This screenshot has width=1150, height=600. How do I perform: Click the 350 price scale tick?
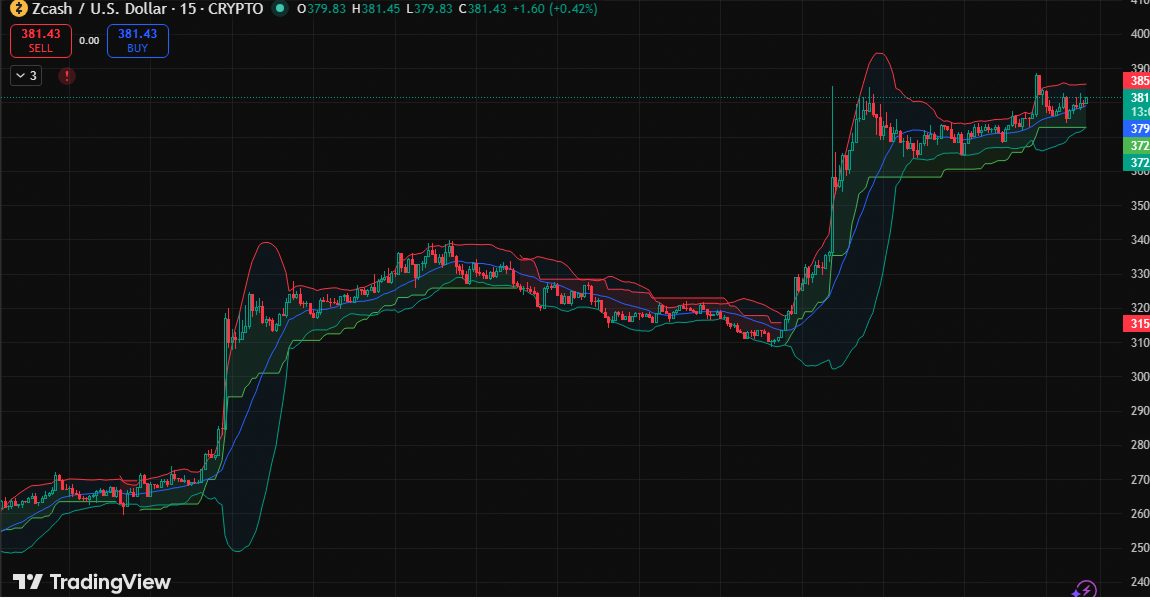point(1140,205)
